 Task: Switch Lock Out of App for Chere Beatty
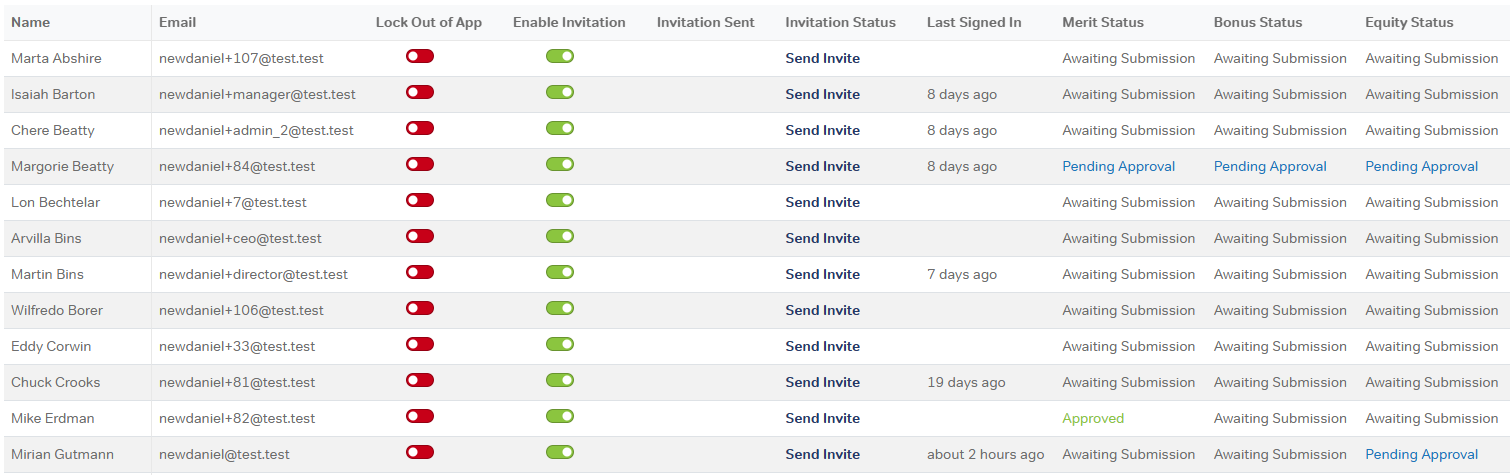click(420, 129)
